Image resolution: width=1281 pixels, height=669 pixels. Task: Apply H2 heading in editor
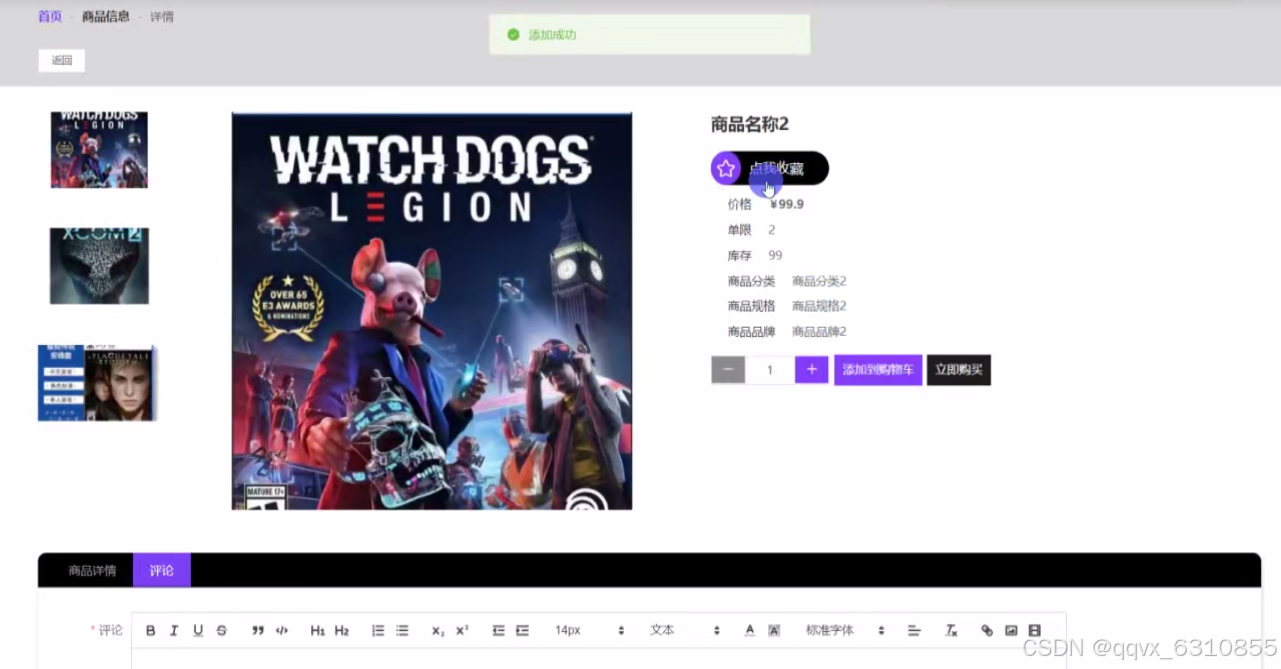[342, 630]
